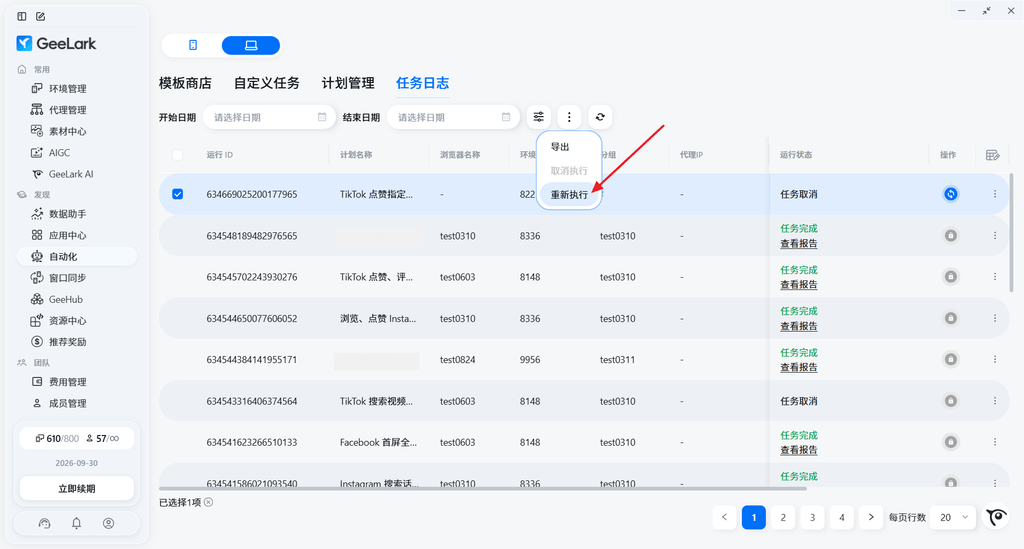Open 应用中心 in the sidebar
Screen dimensions: 1024x549
pos(67,235)
